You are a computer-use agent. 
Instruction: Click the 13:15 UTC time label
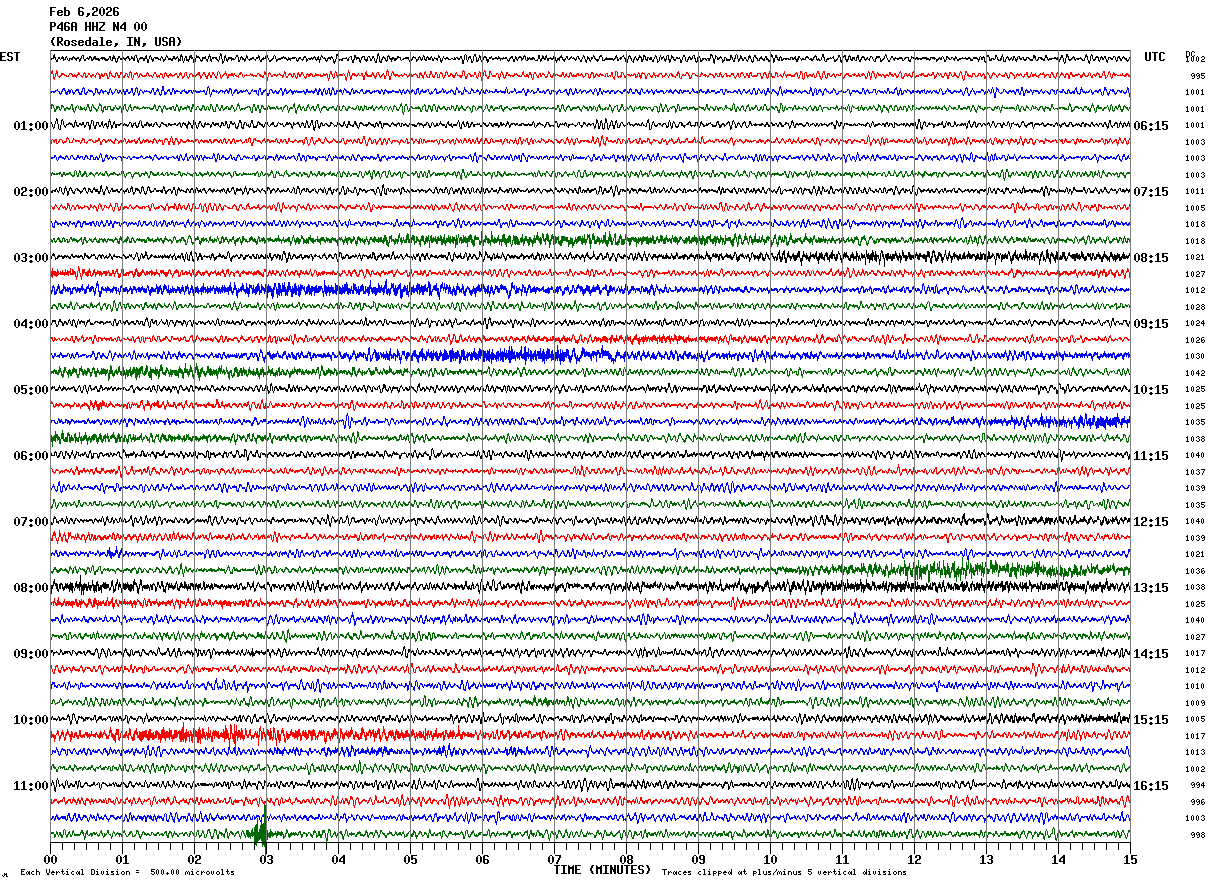coord(1152,588)
